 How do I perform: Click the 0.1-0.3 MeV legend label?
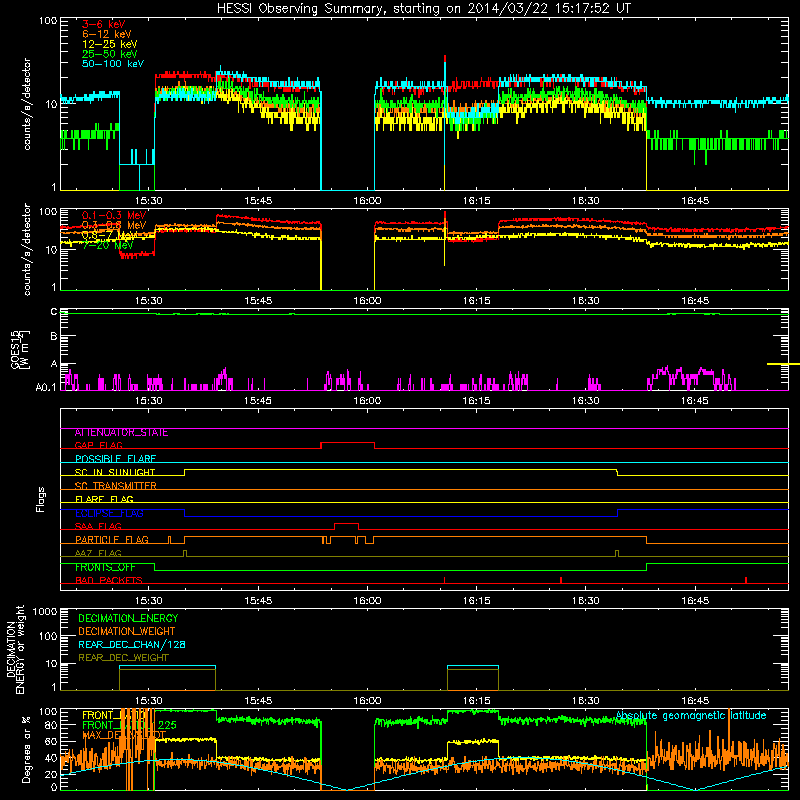click(x=114, y=215)
